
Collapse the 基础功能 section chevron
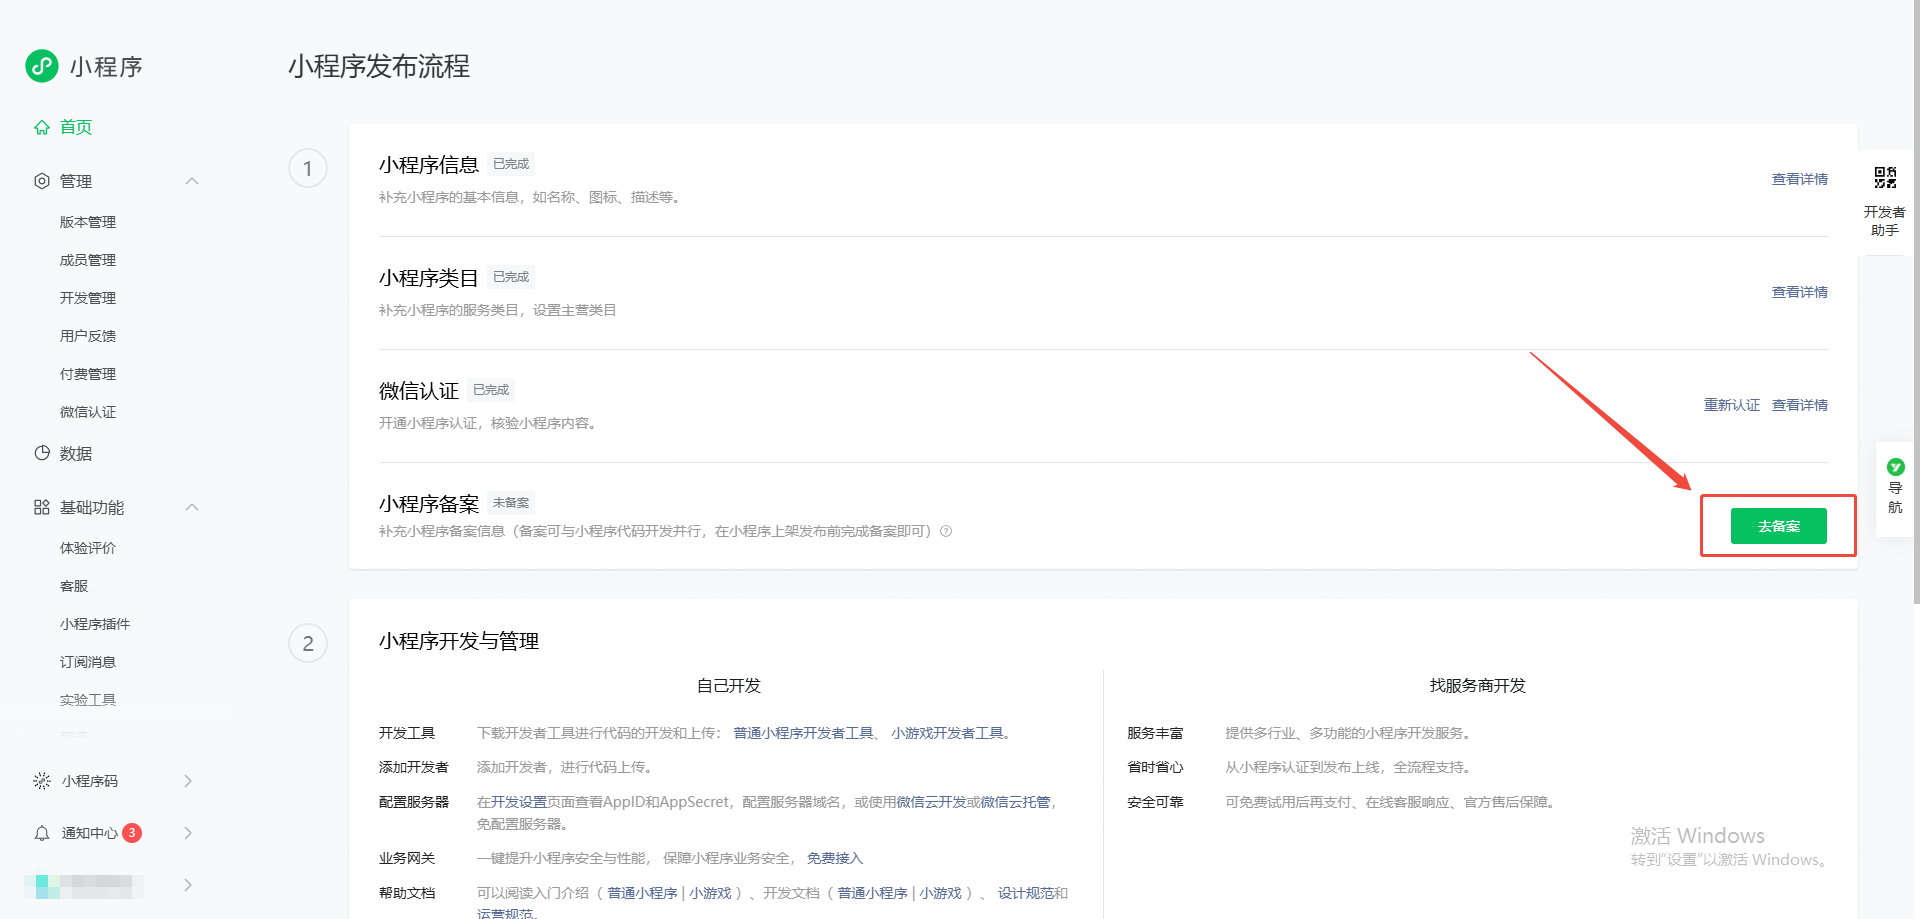click(192, 507)
